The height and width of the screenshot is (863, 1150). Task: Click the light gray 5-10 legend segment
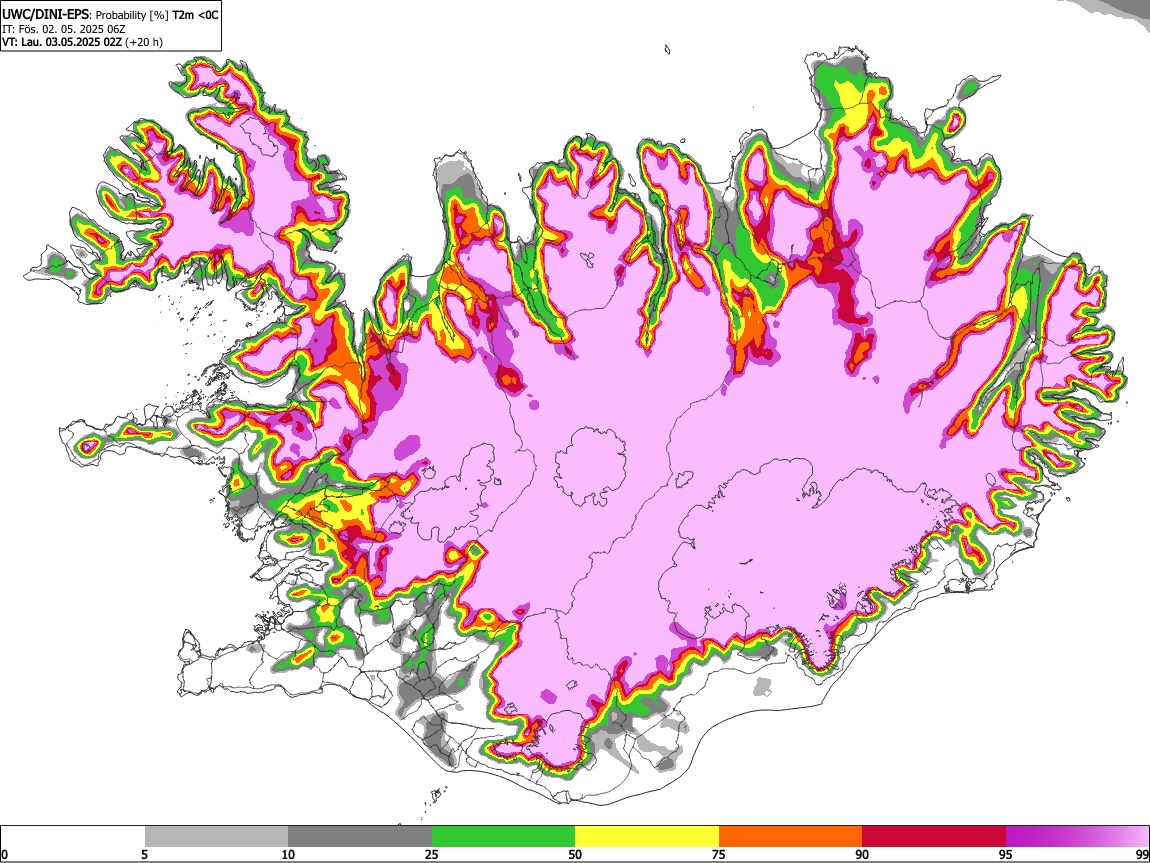click(216, 837)
